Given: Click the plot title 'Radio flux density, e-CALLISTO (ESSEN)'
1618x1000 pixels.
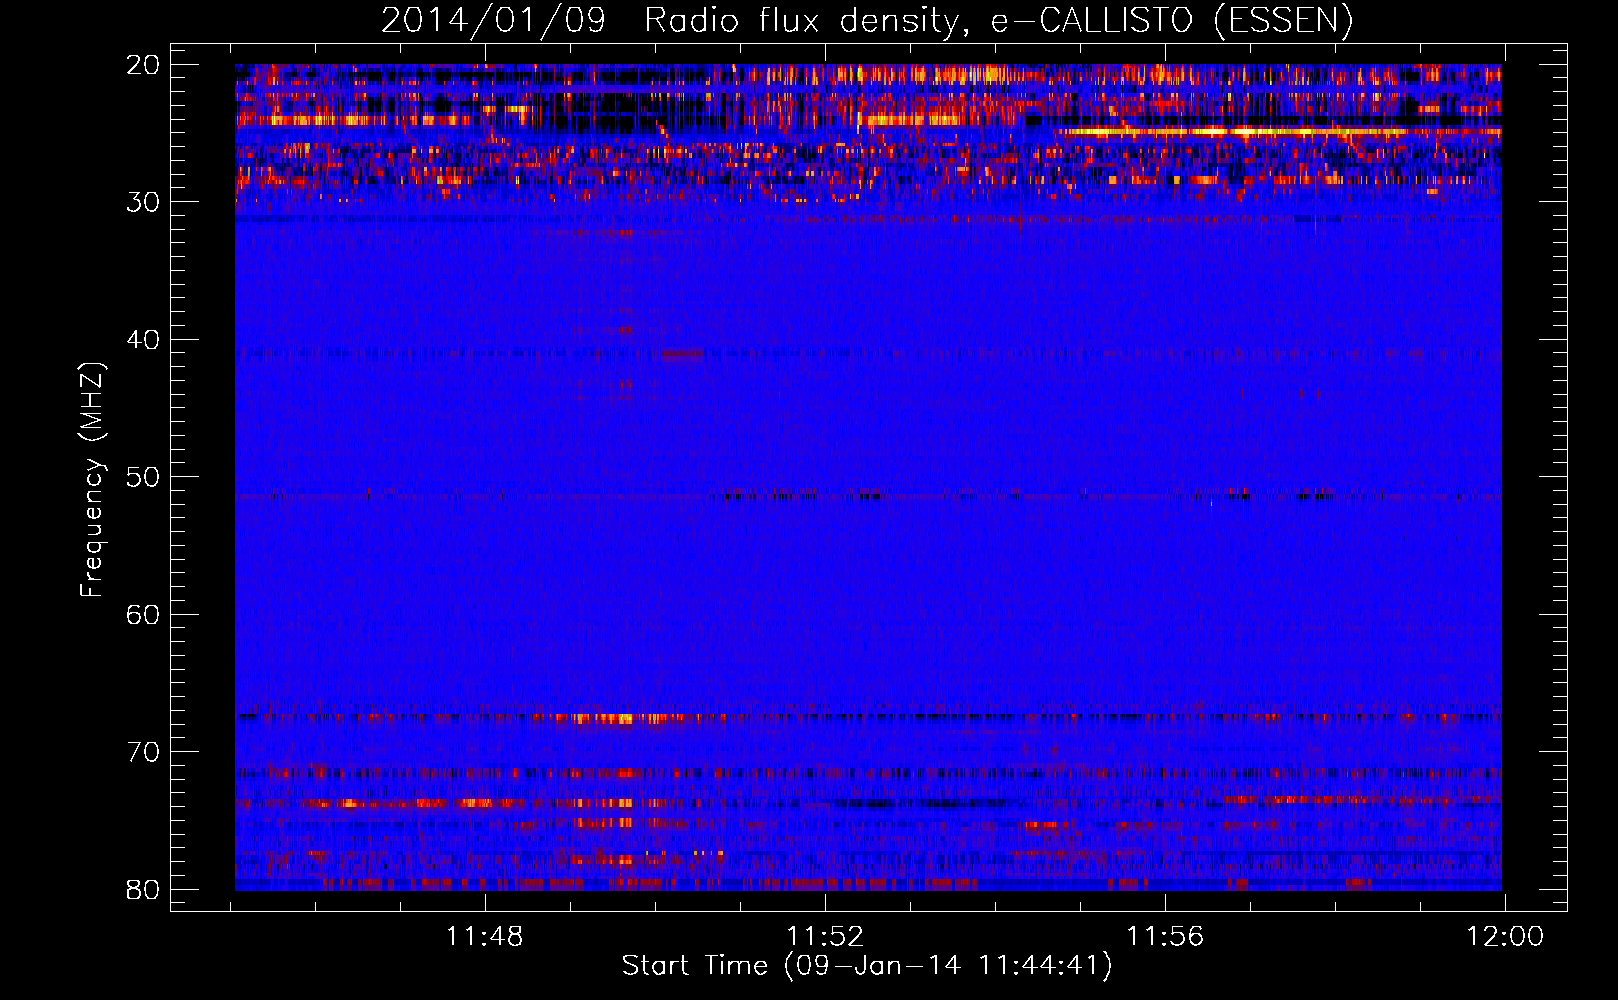Looking at the screenshot, I should pyautogui.click(x=998, y=20).
